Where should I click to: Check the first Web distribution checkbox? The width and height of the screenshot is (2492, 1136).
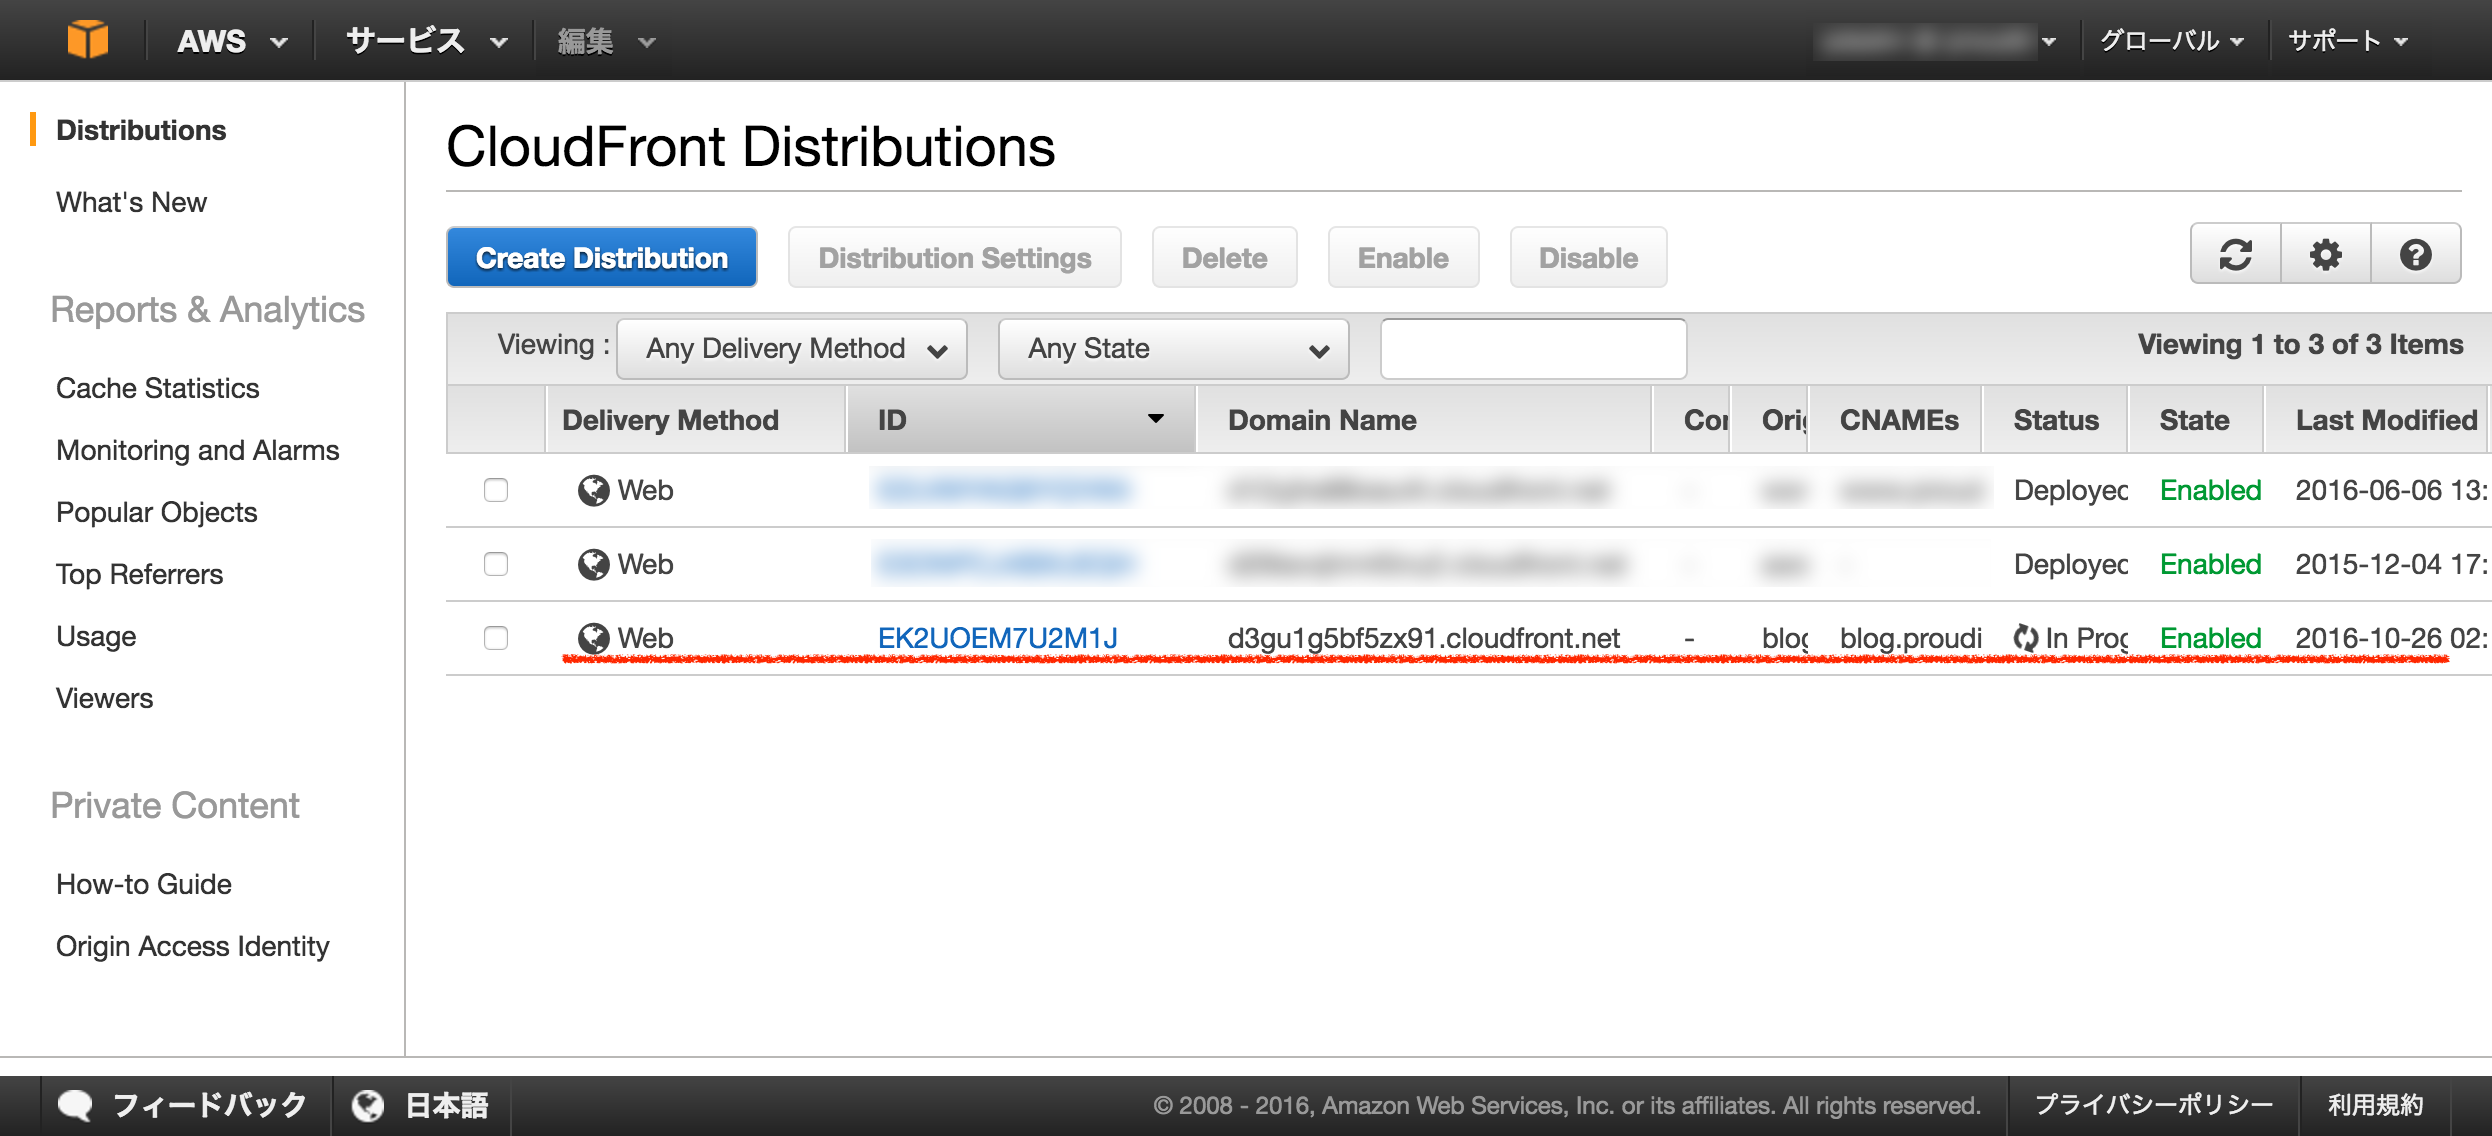point(496,490)
